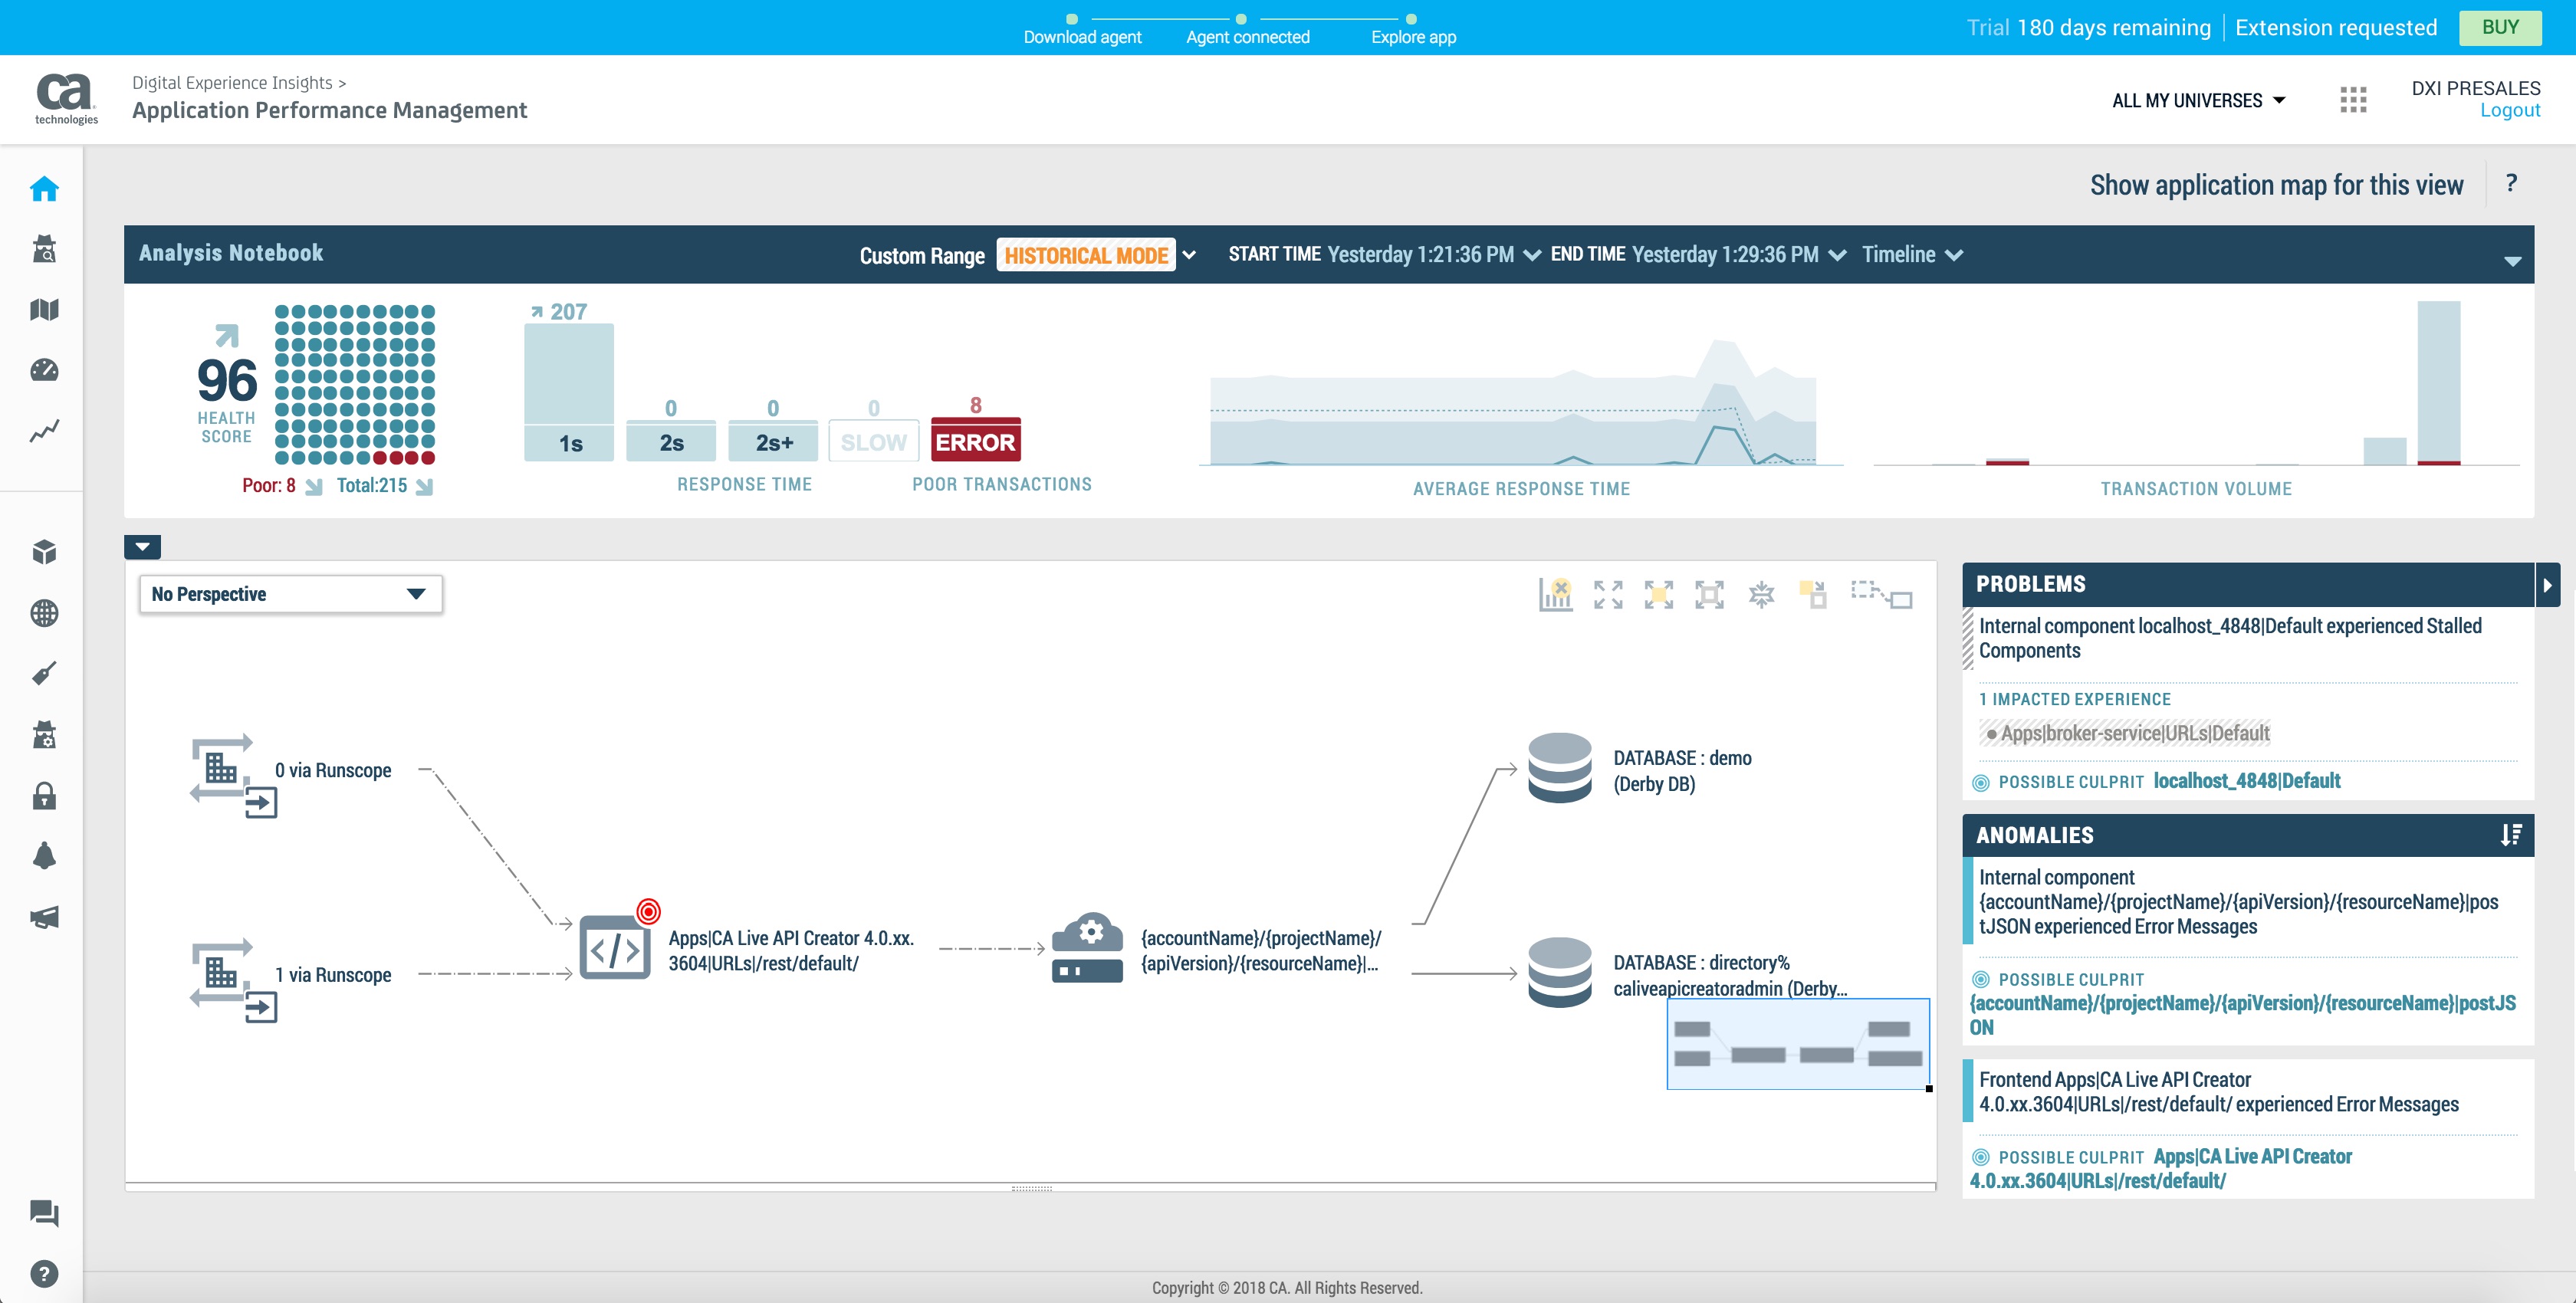Image resolution: width=2576 pixels, height=1303 pixels.
Task: Open the security lock sidebar icon
Action: click(44, 796)
